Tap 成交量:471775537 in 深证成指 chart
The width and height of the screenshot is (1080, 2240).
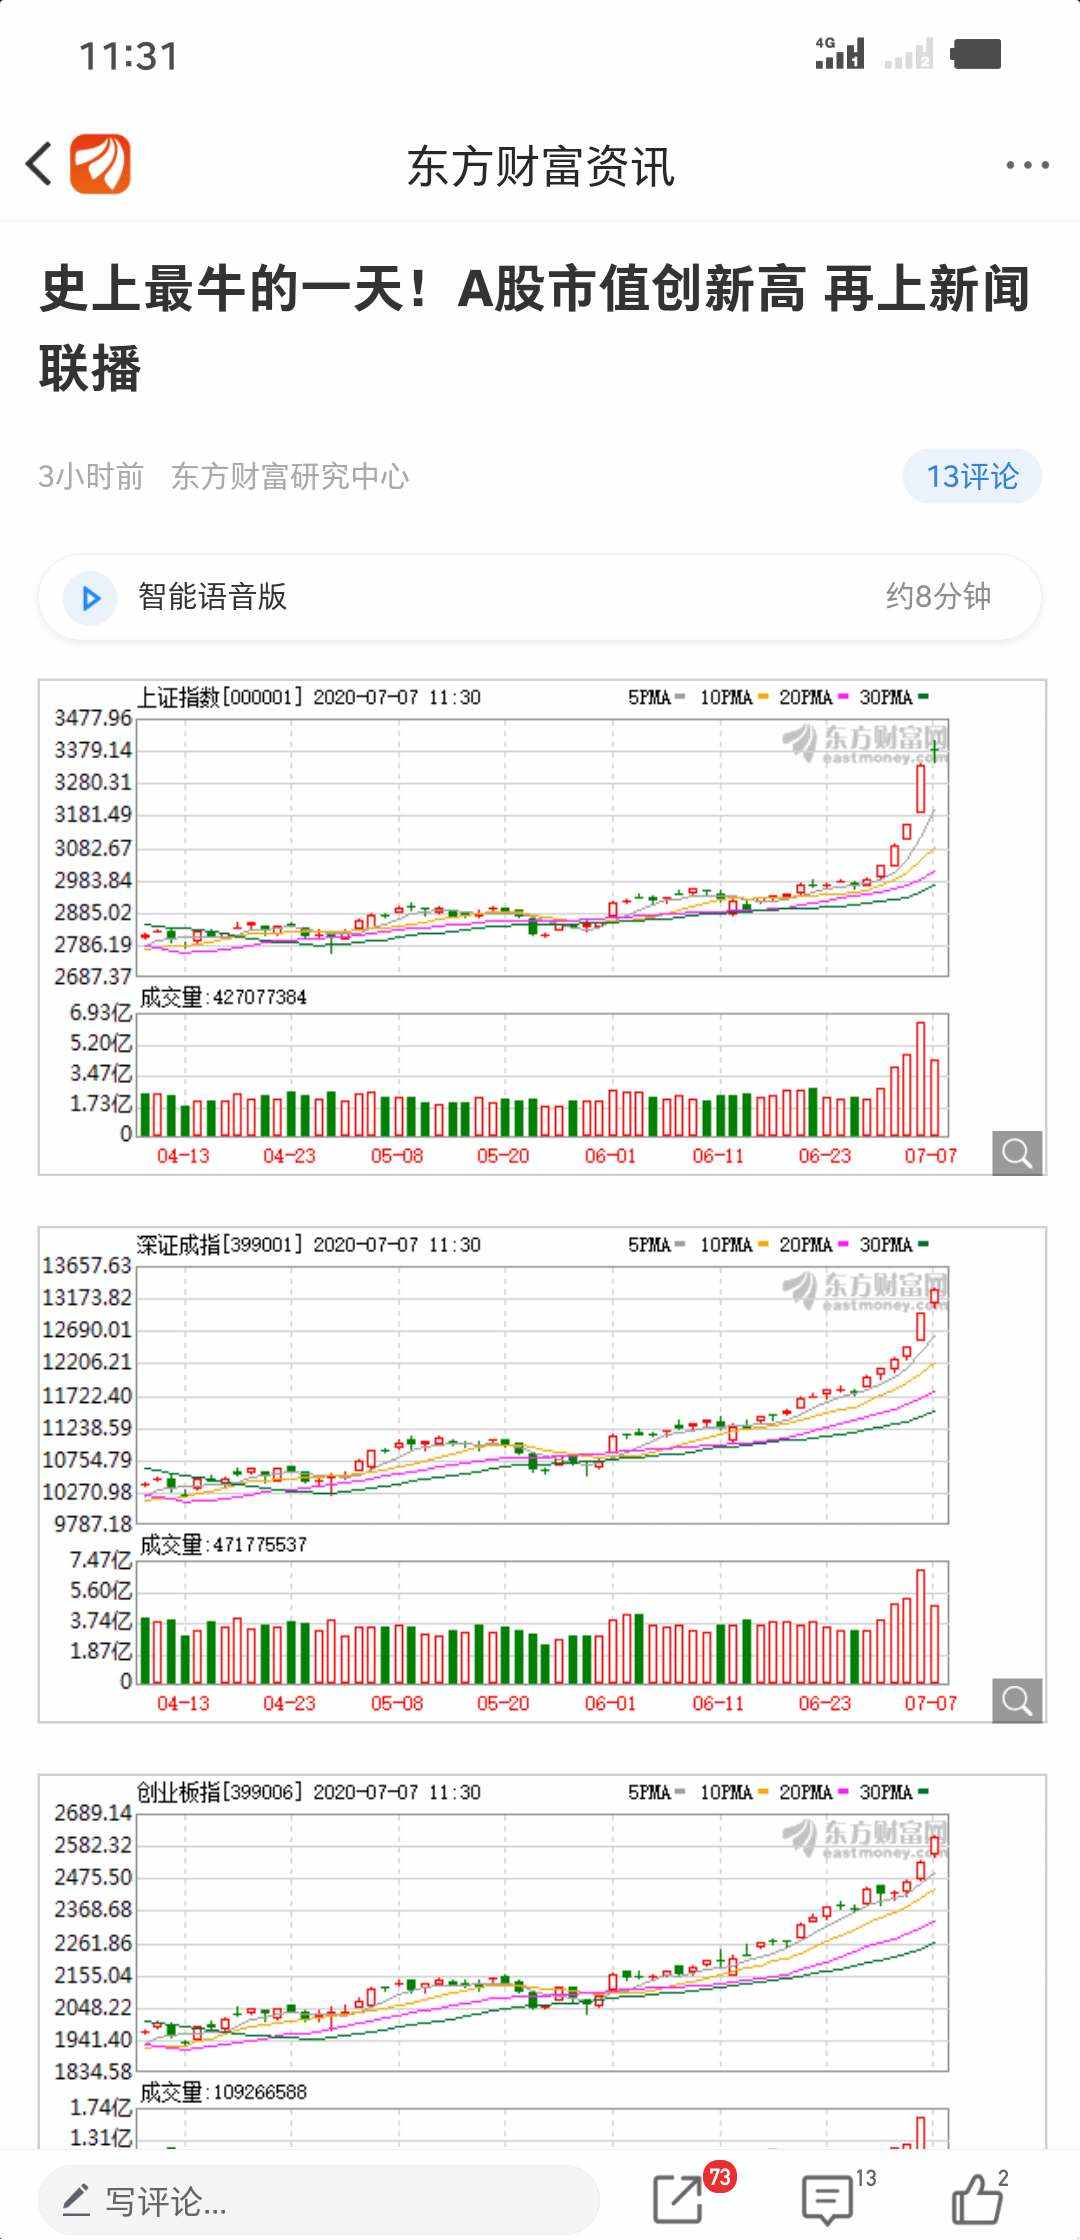pyautogui.click(x=223, y=1544)
